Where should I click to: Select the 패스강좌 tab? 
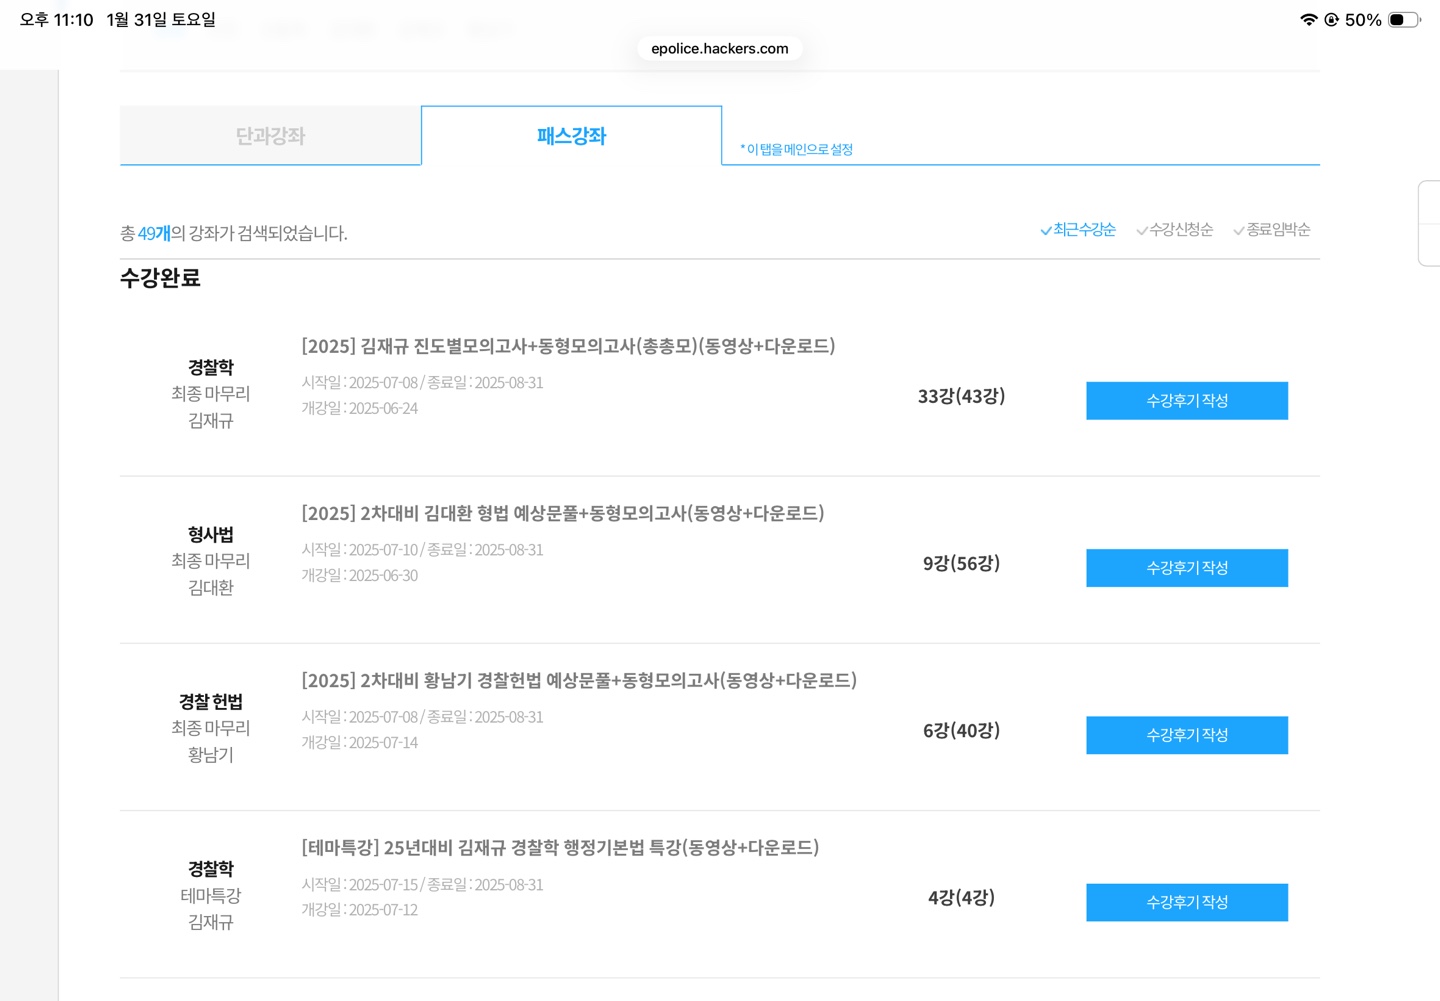click(x=571, y=136)
